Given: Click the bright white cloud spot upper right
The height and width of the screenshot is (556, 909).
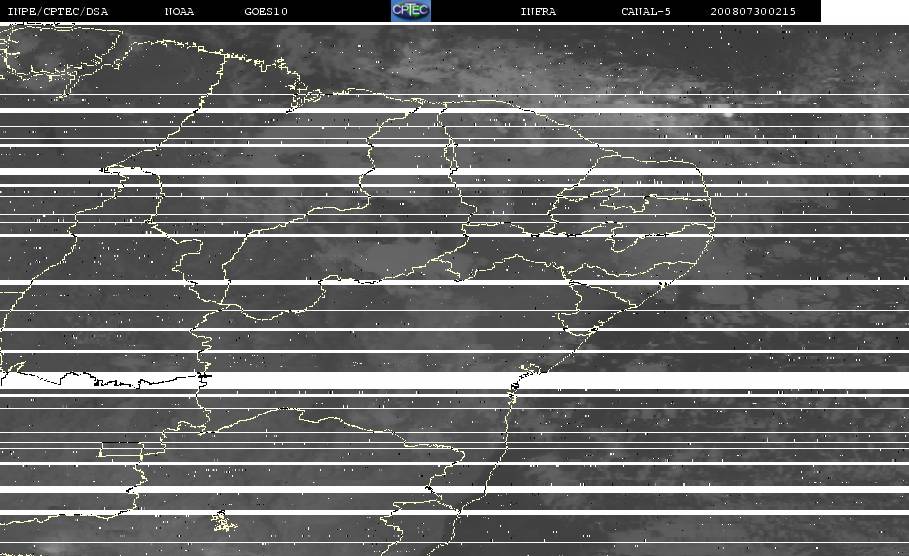Looking at the screenshot, I should [728, 114].
